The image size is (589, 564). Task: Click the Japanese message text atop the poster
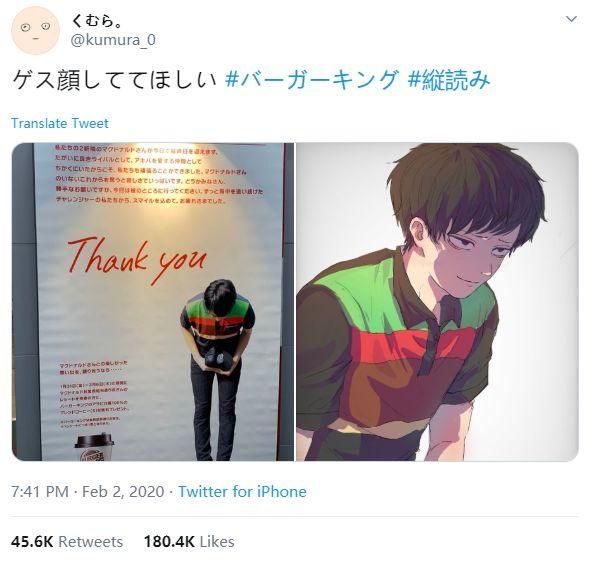(x=160, y=176)
